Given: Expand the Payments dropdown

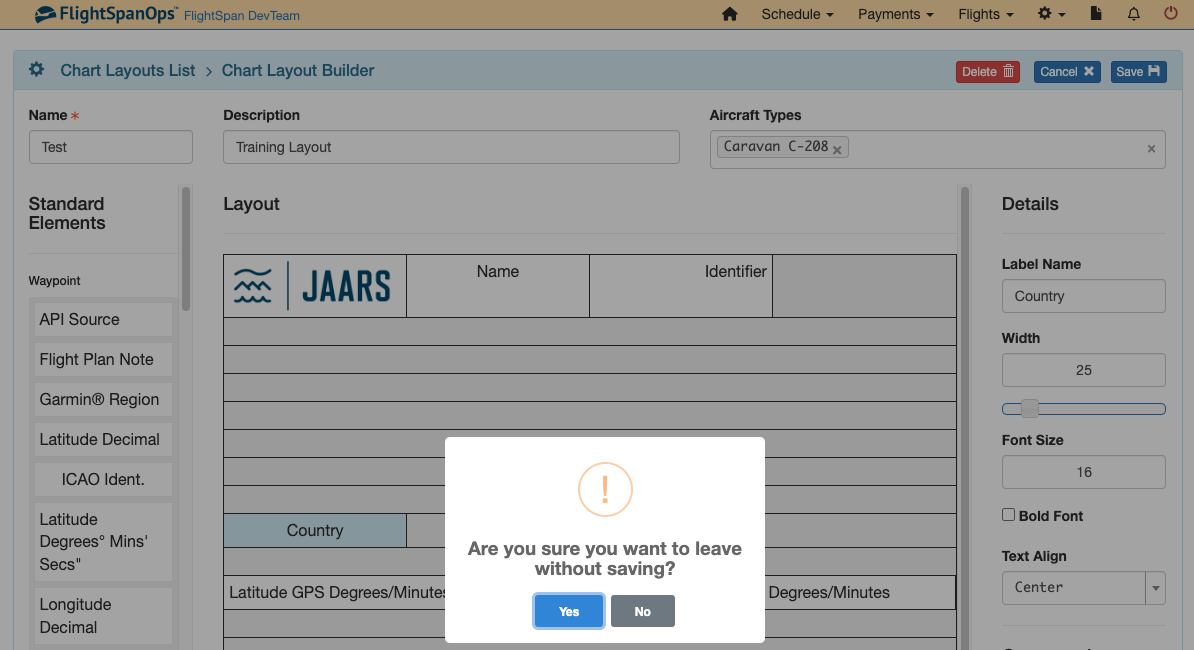Looking at the screenshot, I should point(895,14).
